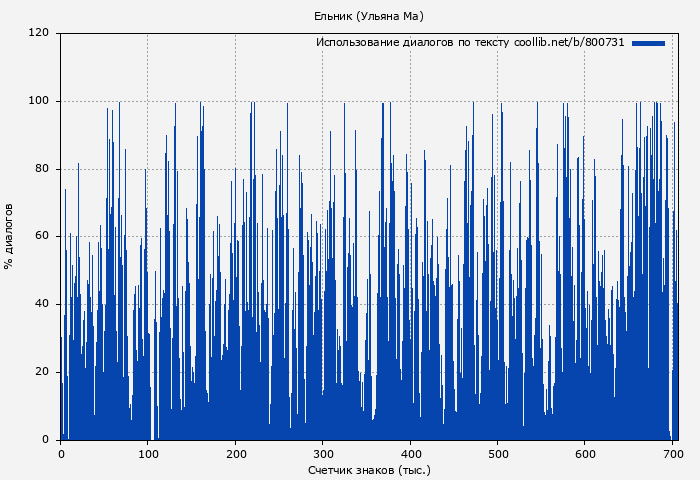
Task: Select the 400 tick on horizontal axis
Action: click(409, 453)
